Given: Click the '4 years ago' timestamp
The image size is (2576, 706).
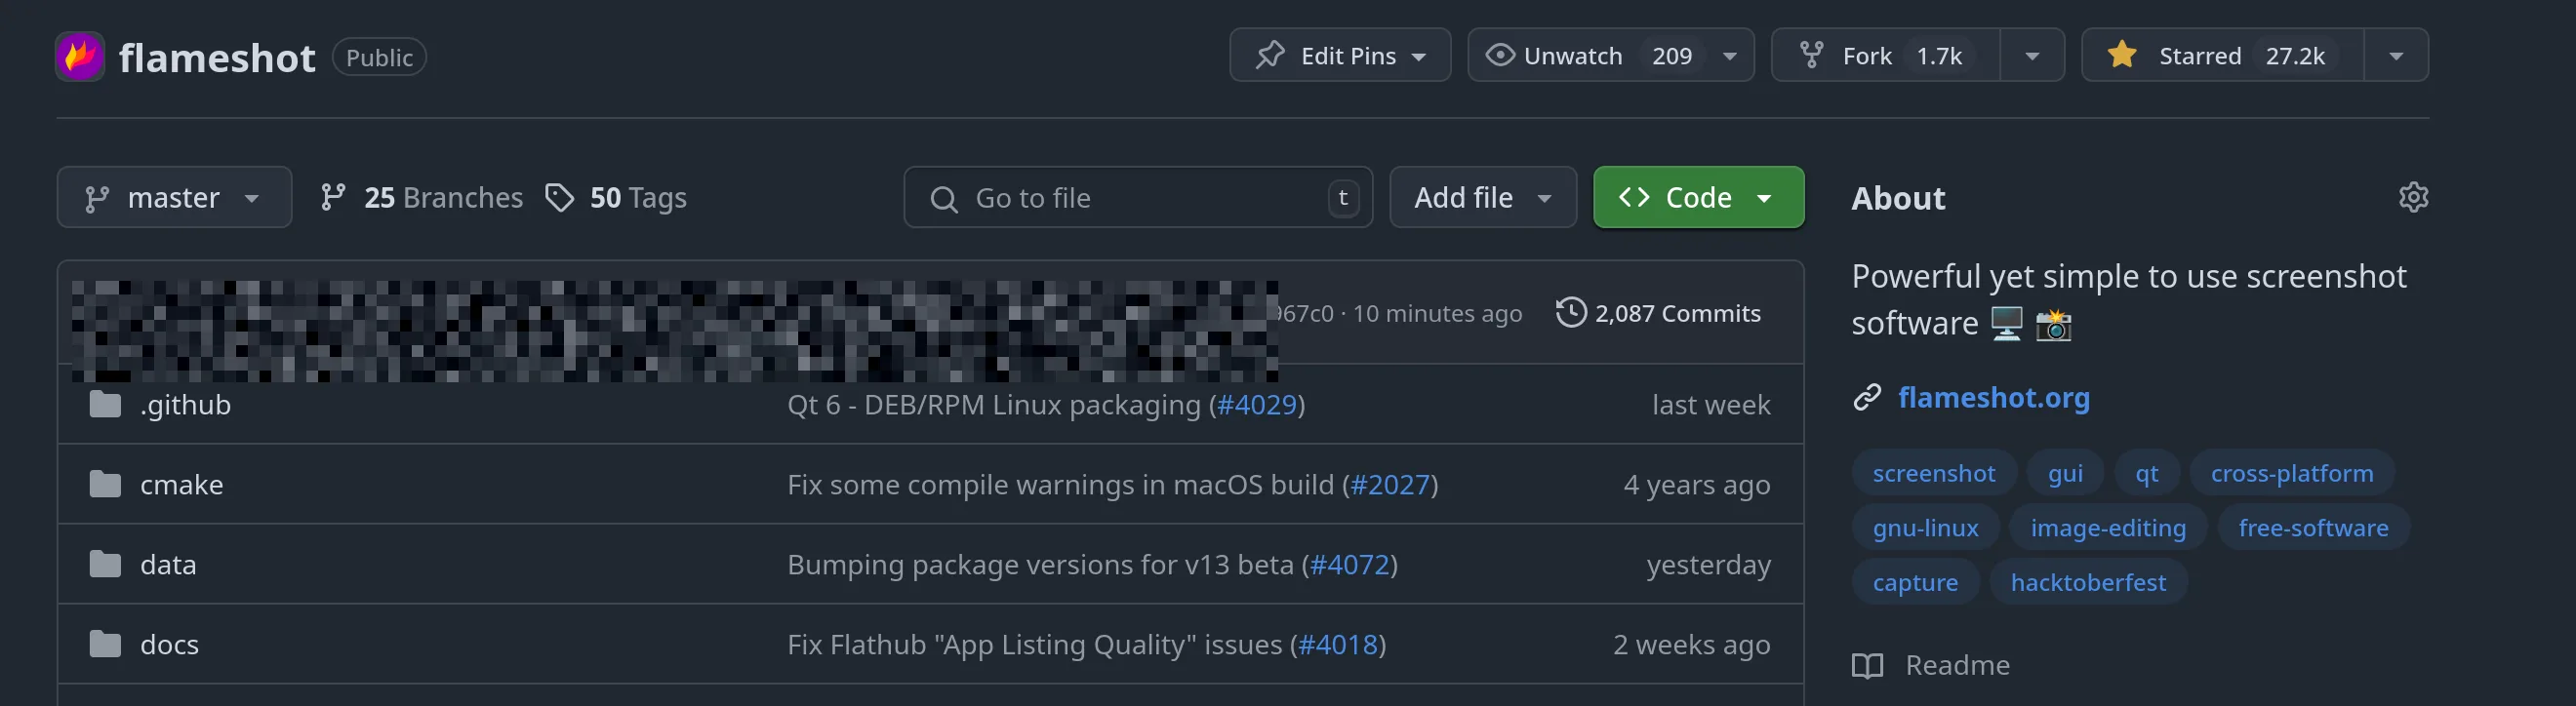Looking at the screenshot, I should [1696, 484].
